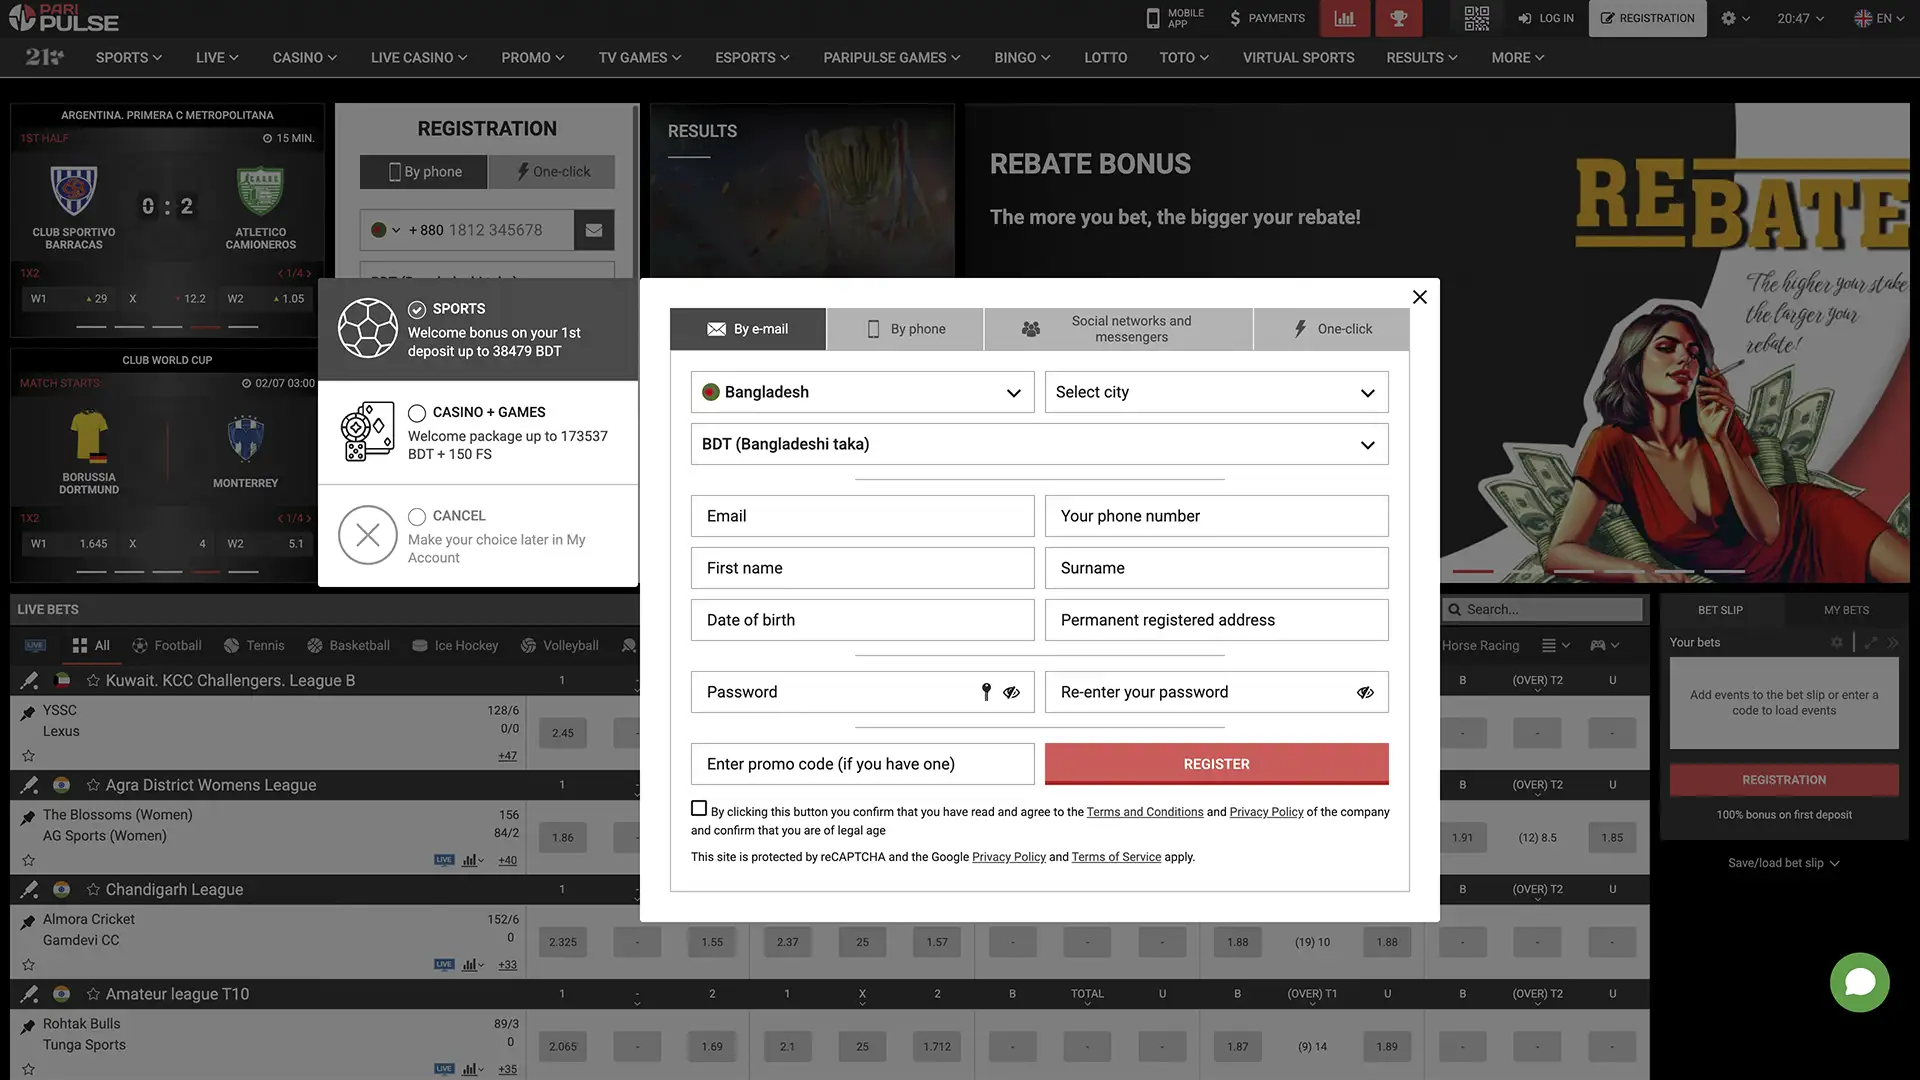Open the support chat bubble icon
The width and height of the screenshot is (1920, 1080).
pos(1859,983)
